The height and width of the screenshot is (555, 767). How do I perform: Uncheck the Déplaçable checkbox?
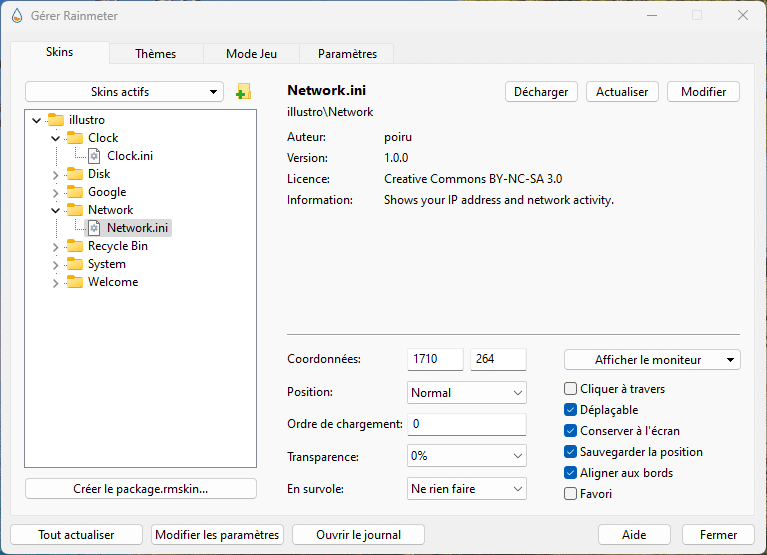(x=571, y=410)
